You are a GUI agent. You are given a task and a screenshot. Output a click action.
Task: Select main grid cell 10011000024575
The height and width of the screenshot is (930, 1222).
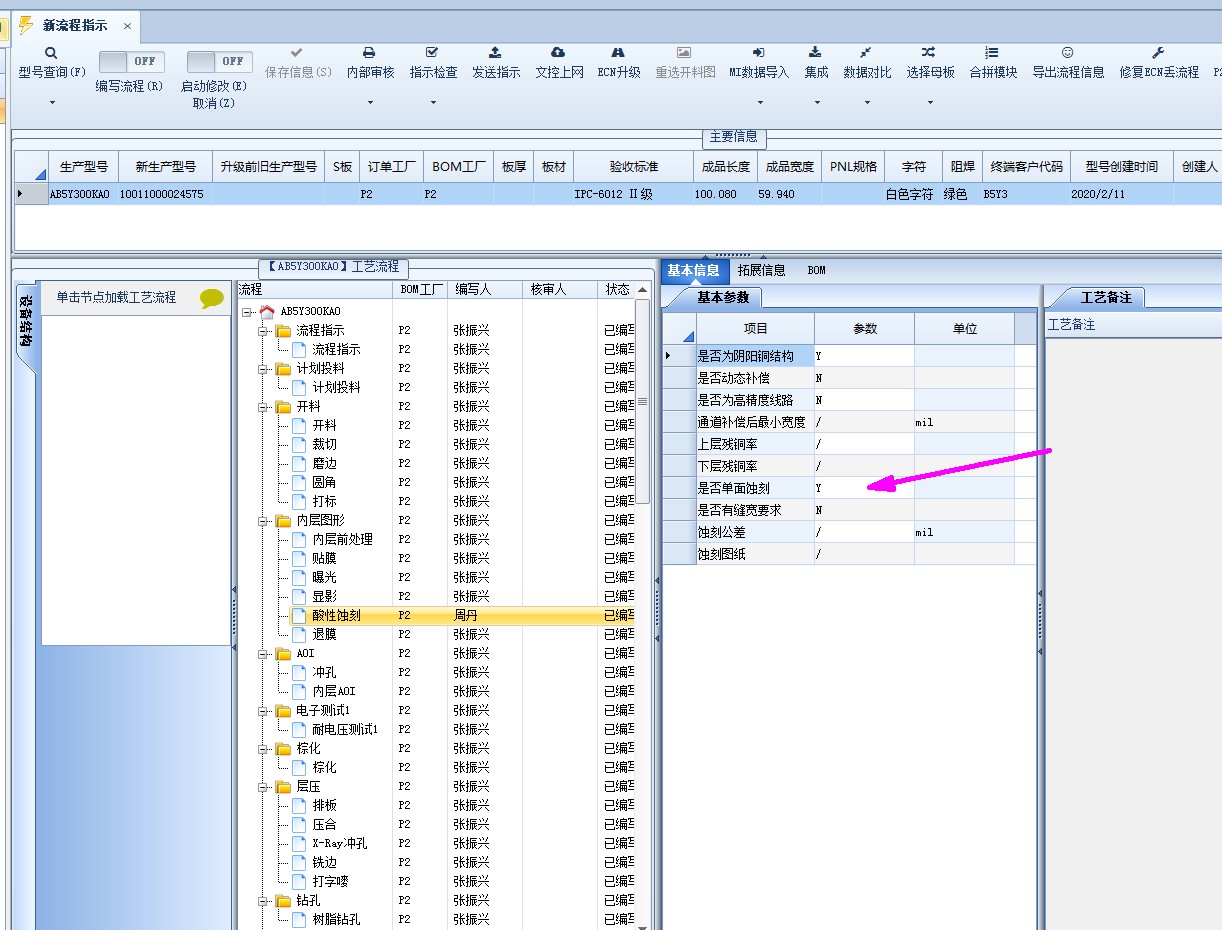tap(165, 194)
